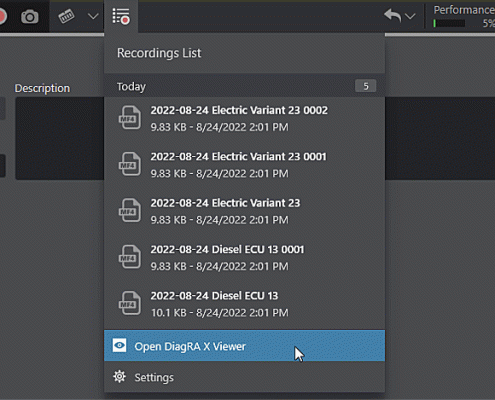Viewport: 495px width, 400px height.
Task: Open the undo history dropdown chevron
Action: (410, 16)
